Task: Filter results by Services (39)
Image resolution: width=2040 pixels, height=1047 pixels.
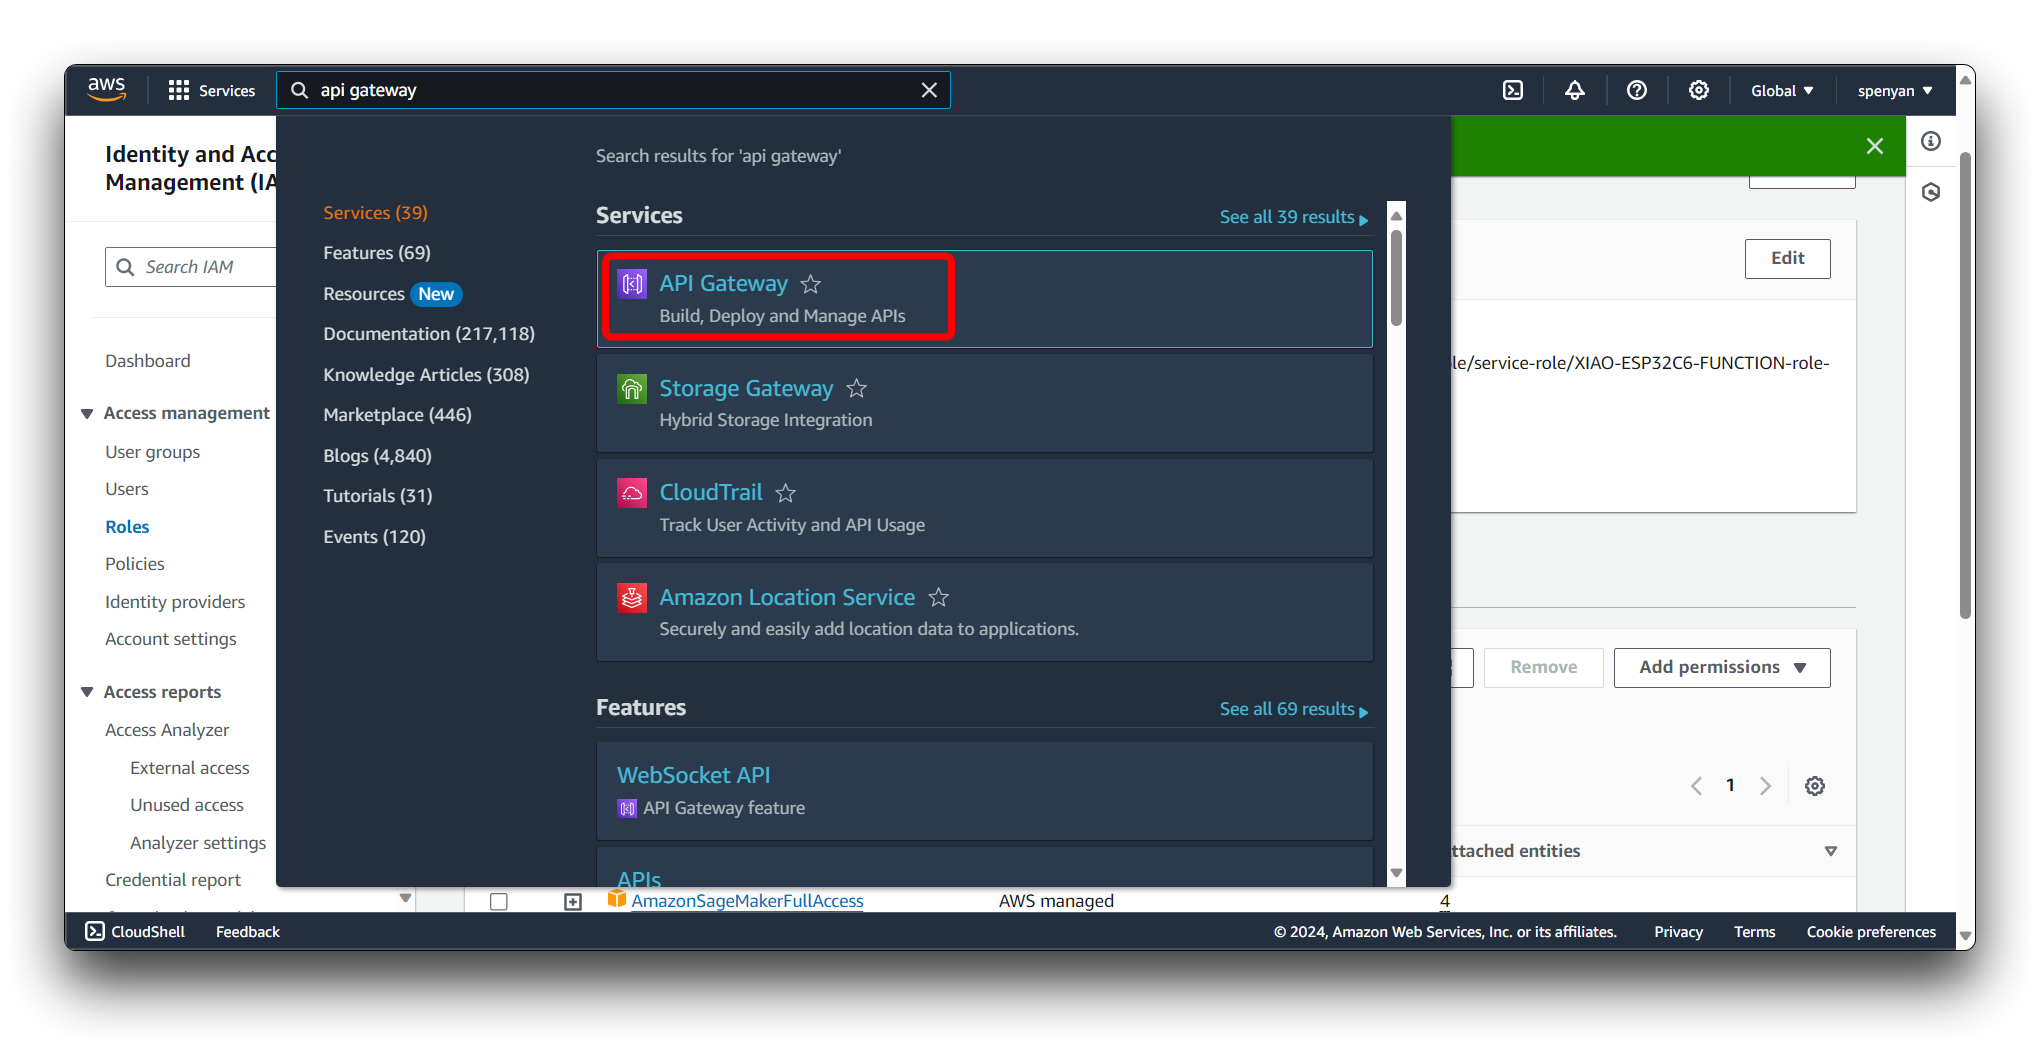Action: pos(375,213)
